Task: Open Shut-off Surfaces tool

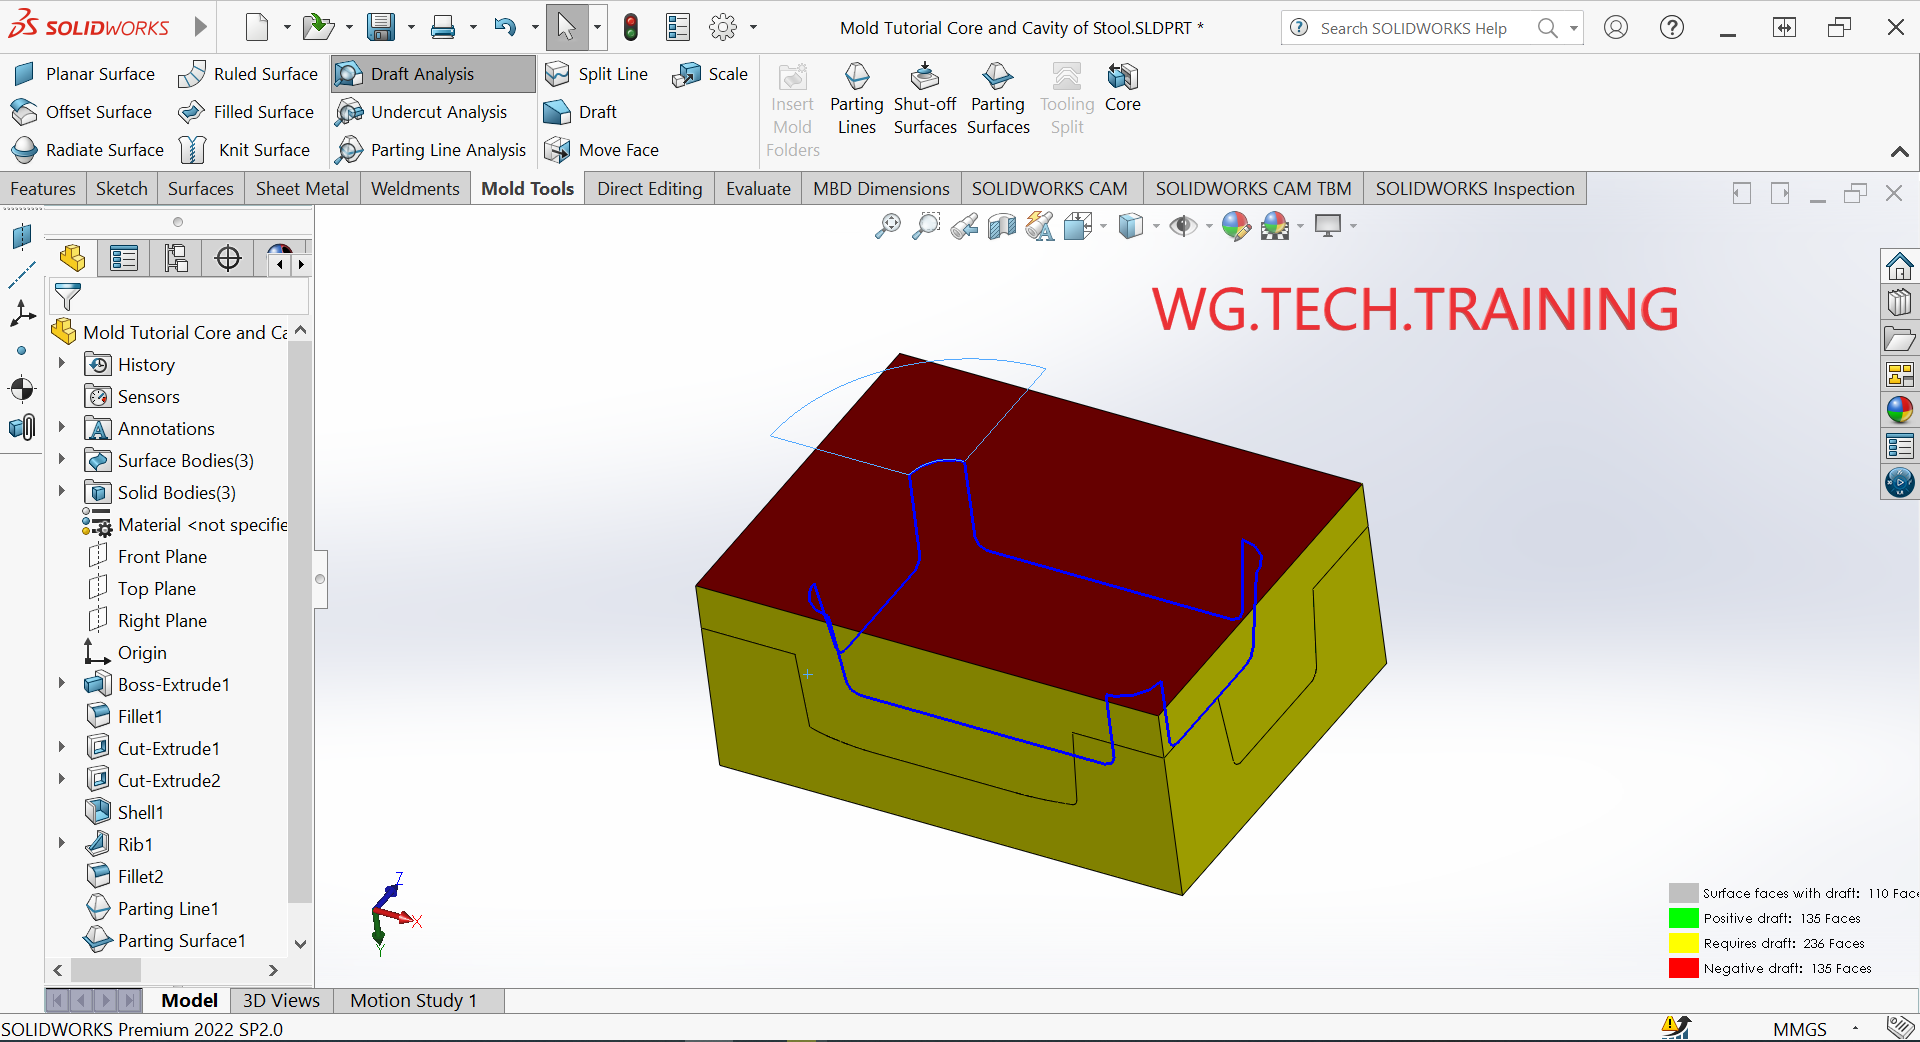Action: [x=925, y=100]
